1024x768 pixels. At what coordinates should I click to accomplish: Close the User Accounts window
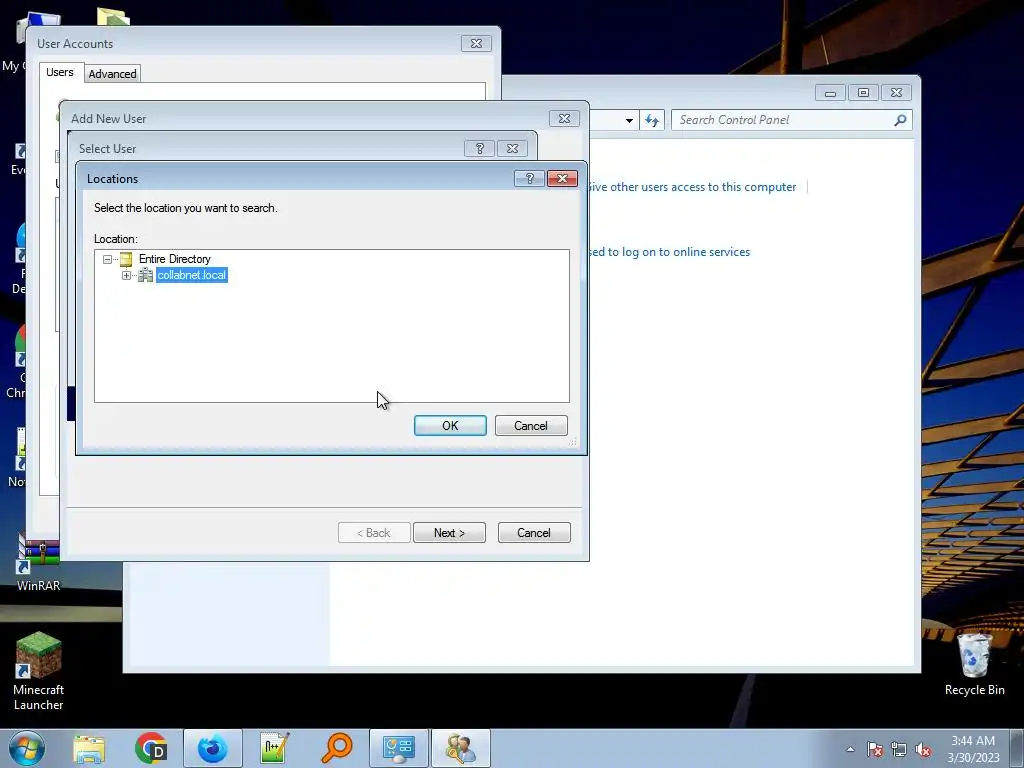point(476,44)
